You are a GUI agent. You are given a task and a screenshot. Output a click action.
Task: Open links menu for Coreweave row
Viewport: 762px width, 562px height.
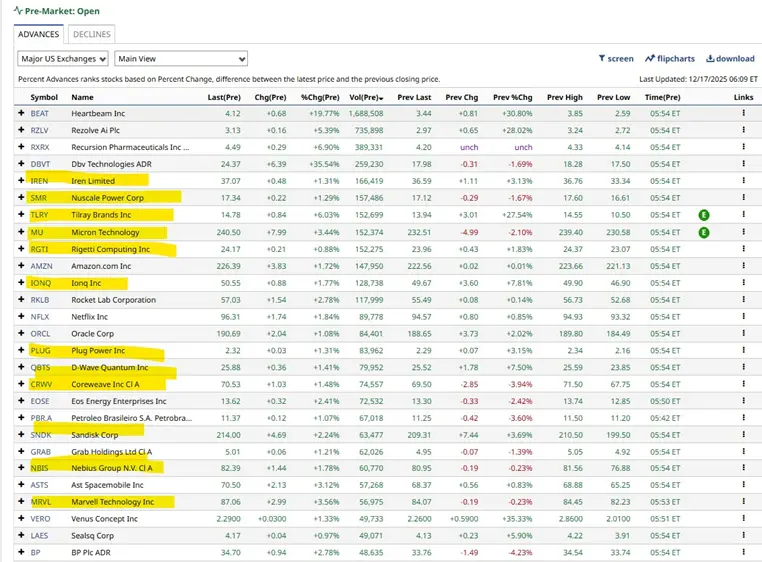[x=744, y=384]
